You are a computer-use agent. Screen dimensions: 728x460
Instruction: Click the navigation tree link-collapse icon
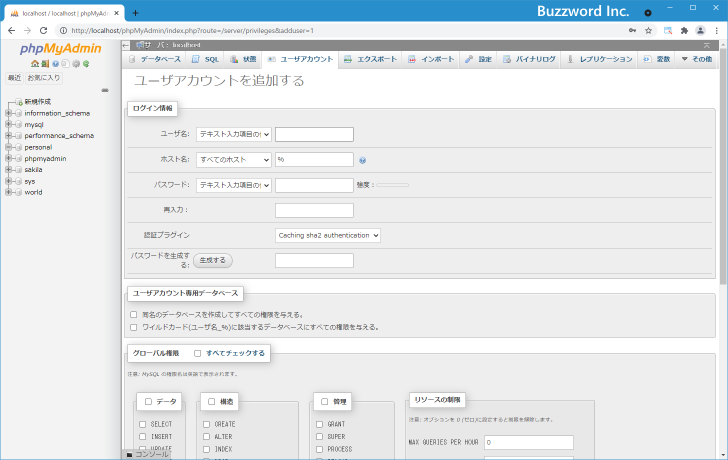pyautogui.click(x=105, y=90)
